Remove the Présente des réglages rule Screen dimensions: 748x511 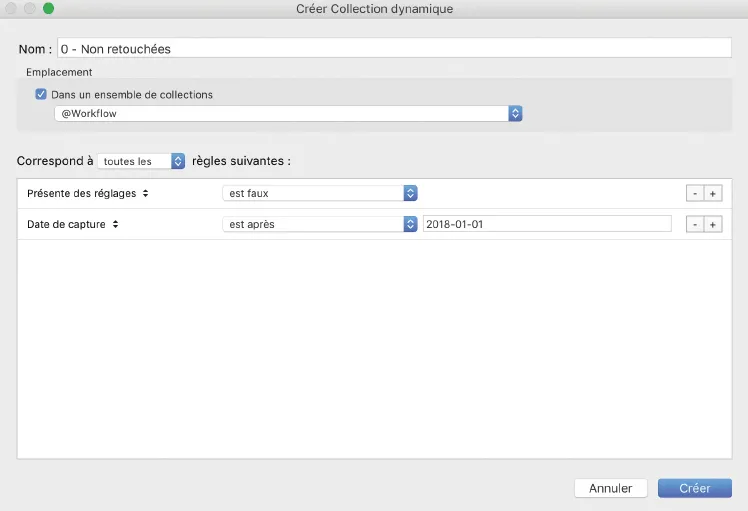coord(694,194)
